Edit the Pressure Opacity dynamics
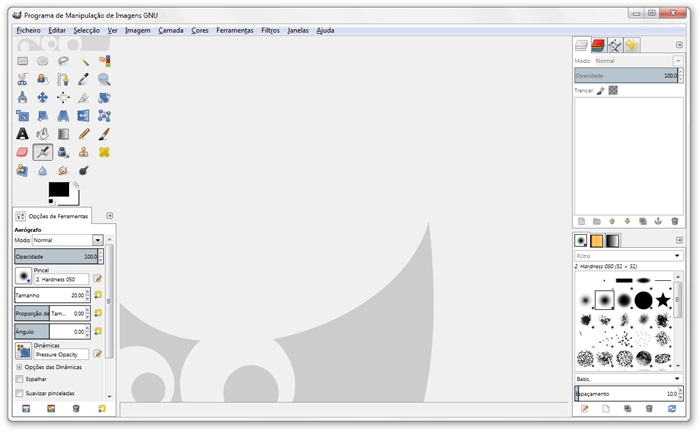Image resolution: width=700 pixels, height=432 pixels. pos(97,354)
